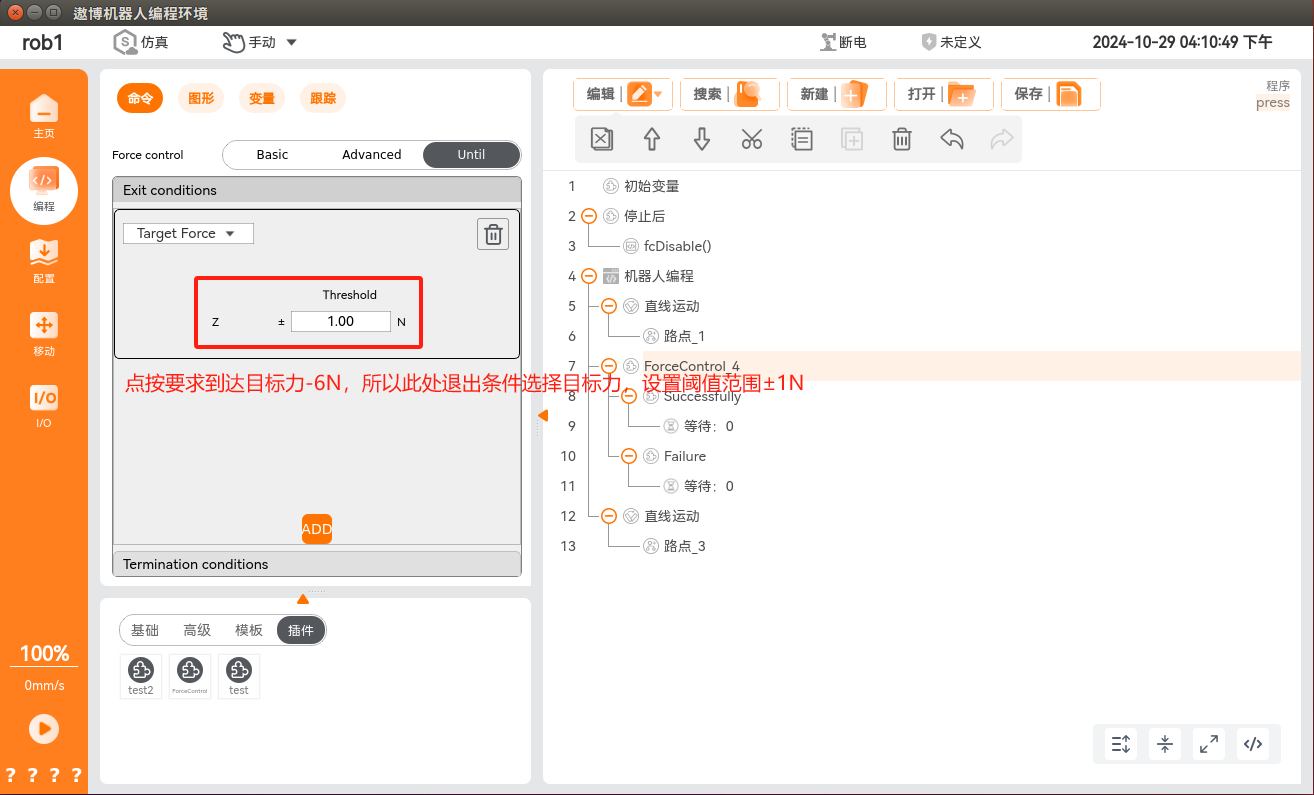The height and width of the screenshot is (795, 1314).
Task: Click the move down arrow icon
Action: coord(702,139)
